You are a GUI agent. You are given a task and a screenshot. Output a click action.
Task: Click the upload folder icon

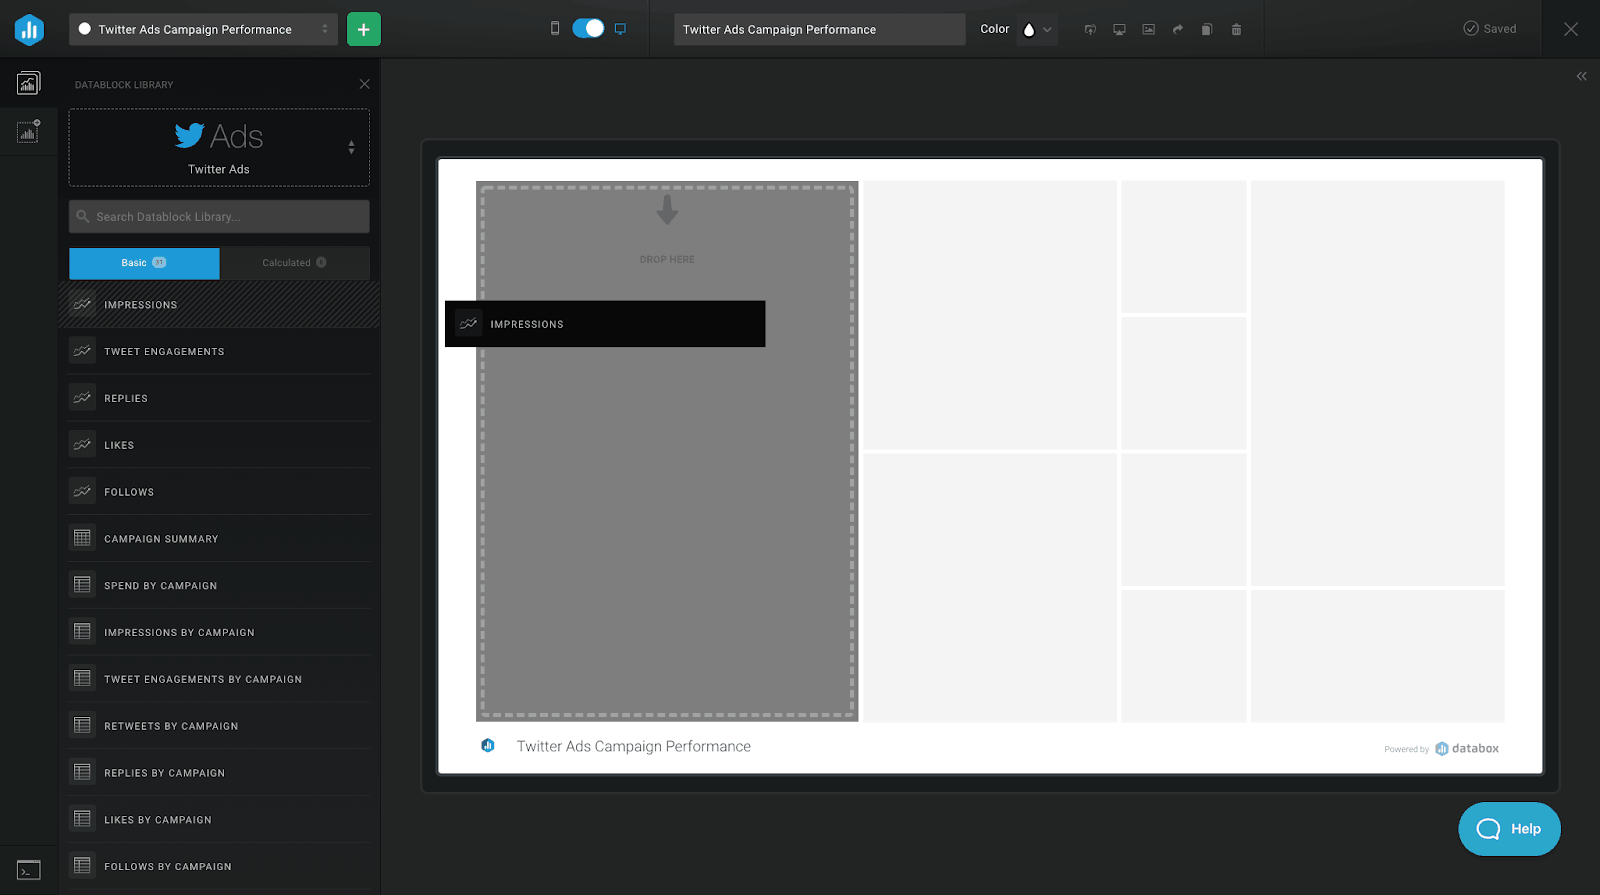pyautogui.click(x=1090, y=29)
